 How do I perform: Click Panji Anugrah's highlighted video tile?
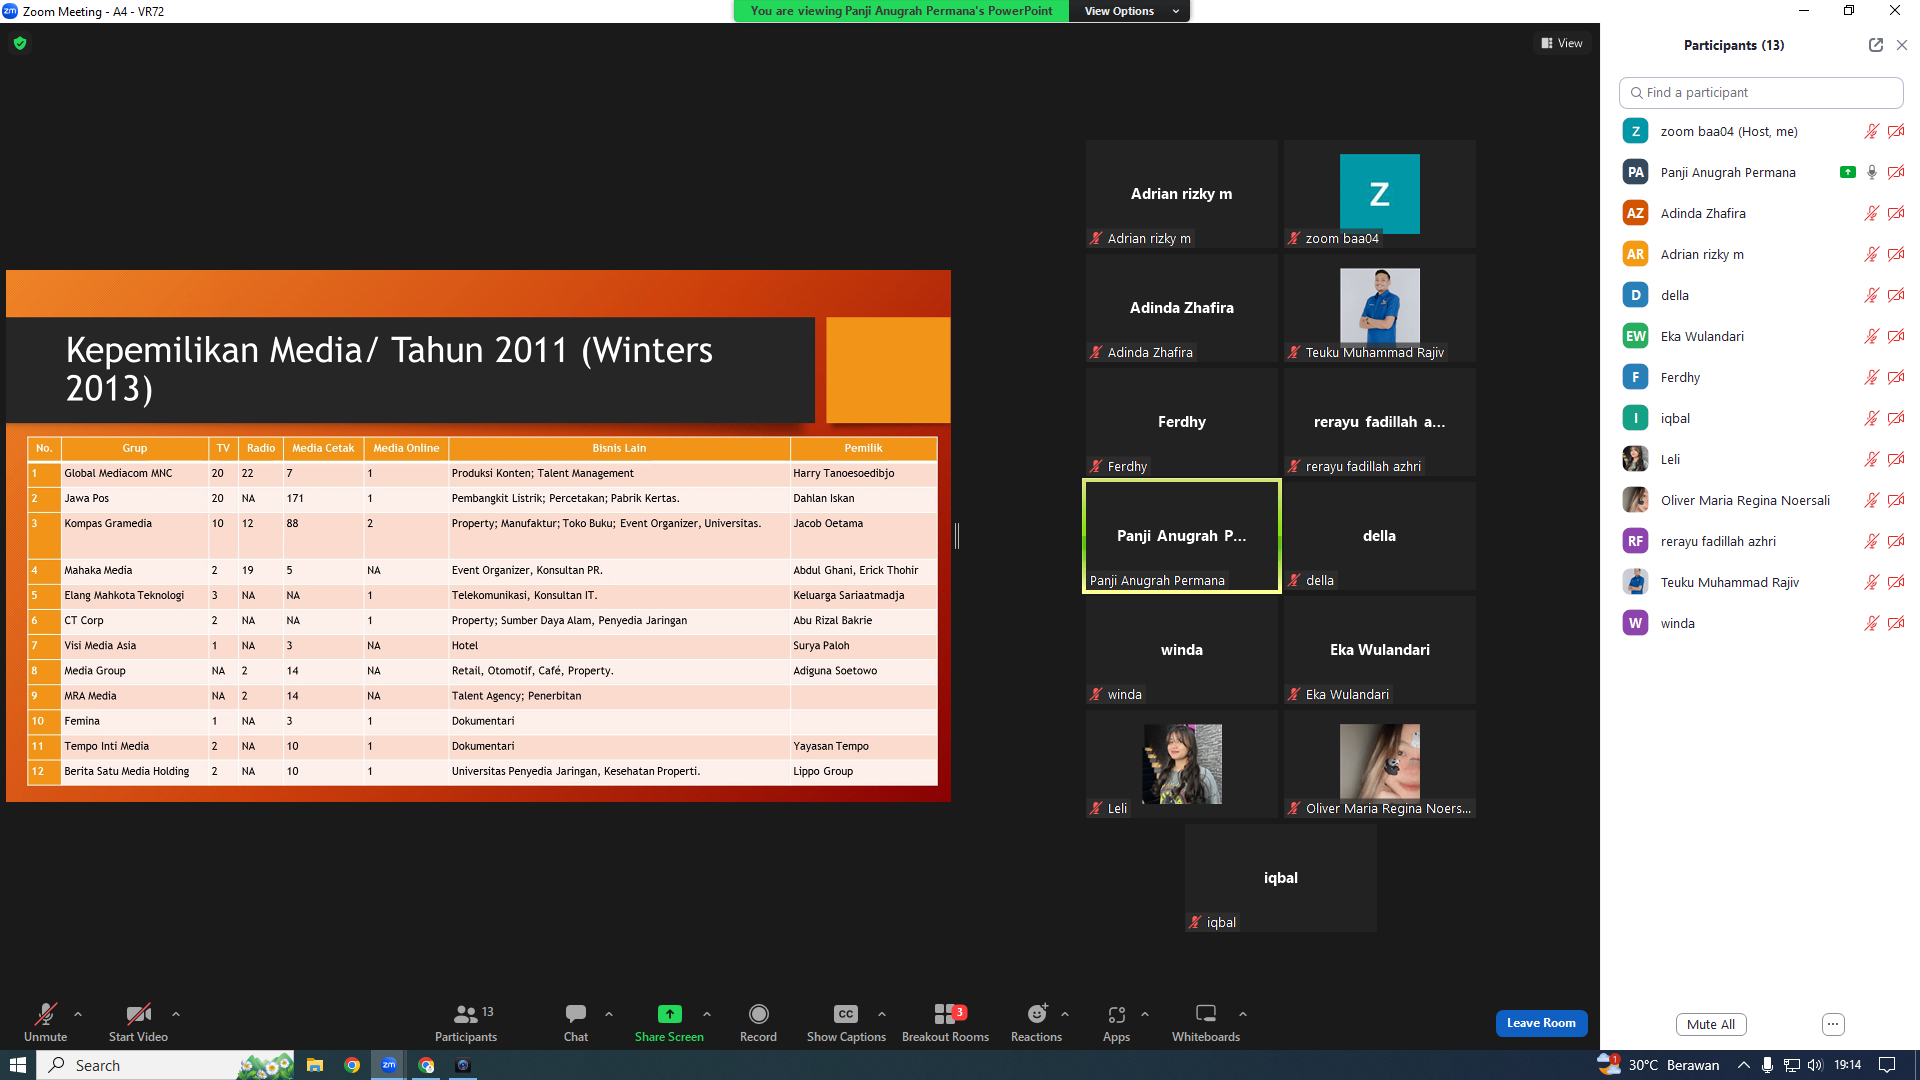click(x=1182, y=536)
